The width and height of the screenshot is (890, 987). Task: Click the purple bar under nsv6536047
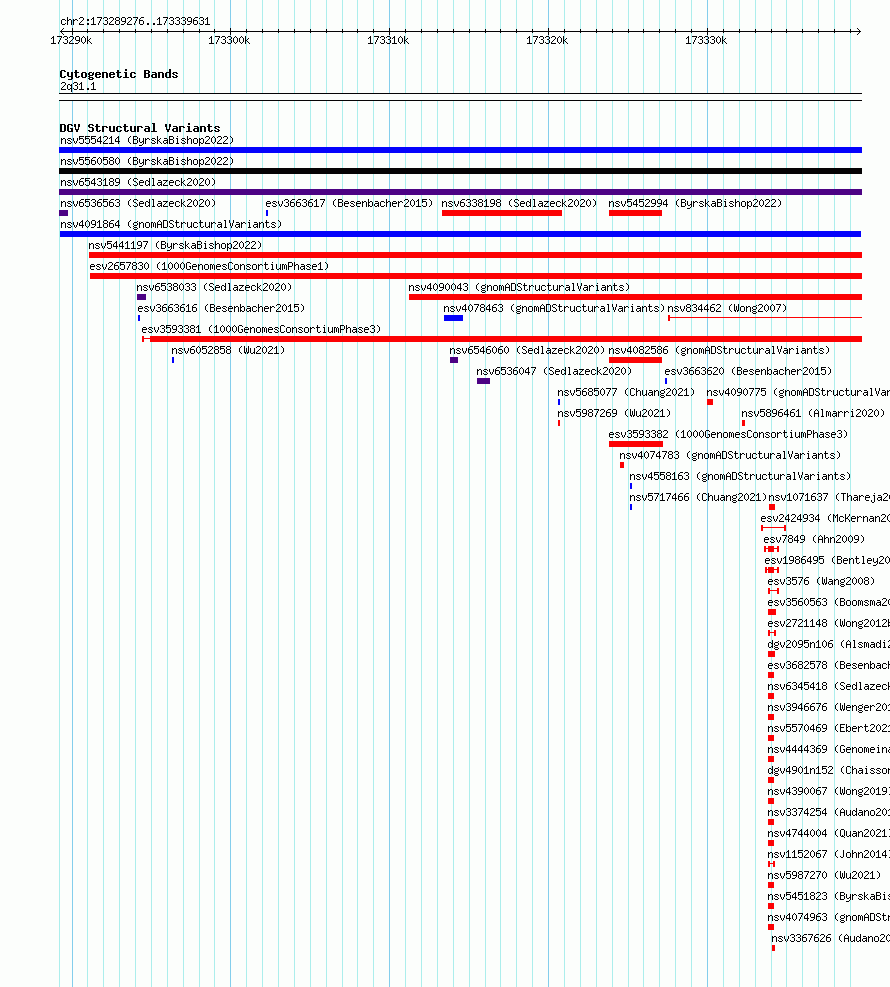click(x=483, y=381)
